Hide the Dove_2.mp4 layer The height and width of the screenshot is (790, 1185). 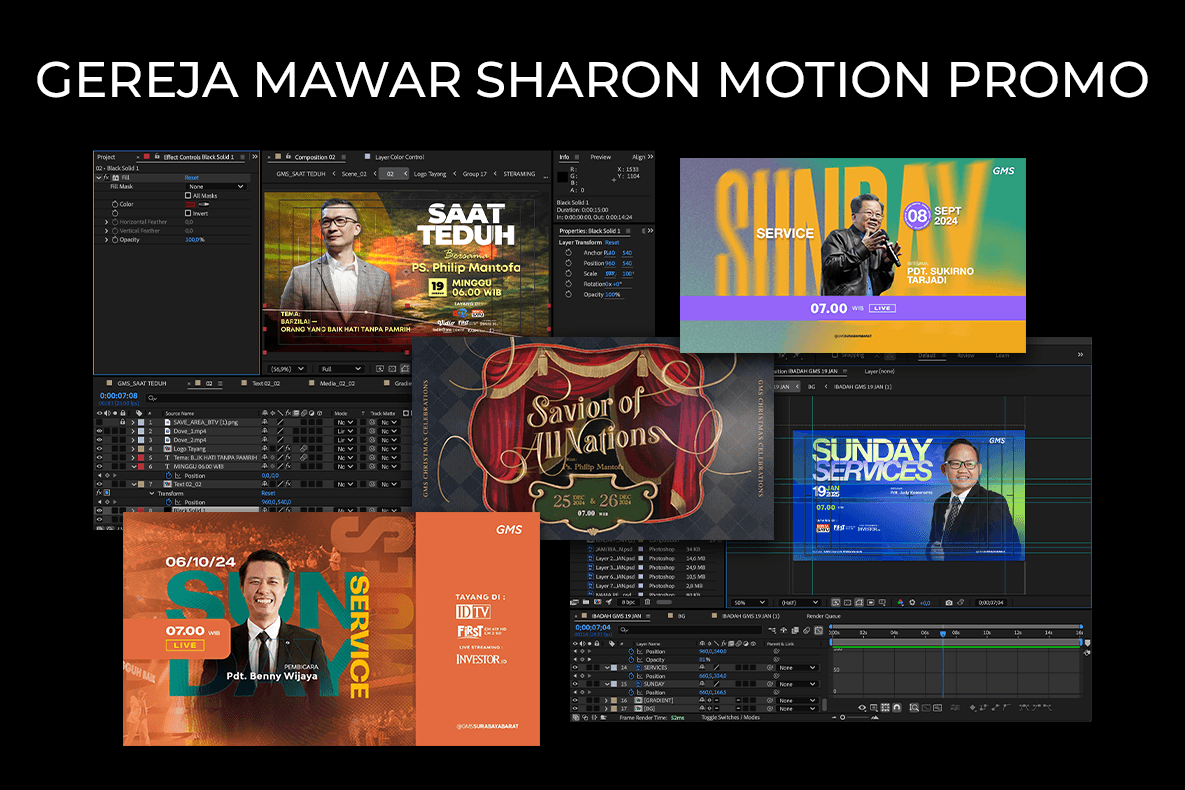click(99, 440)
